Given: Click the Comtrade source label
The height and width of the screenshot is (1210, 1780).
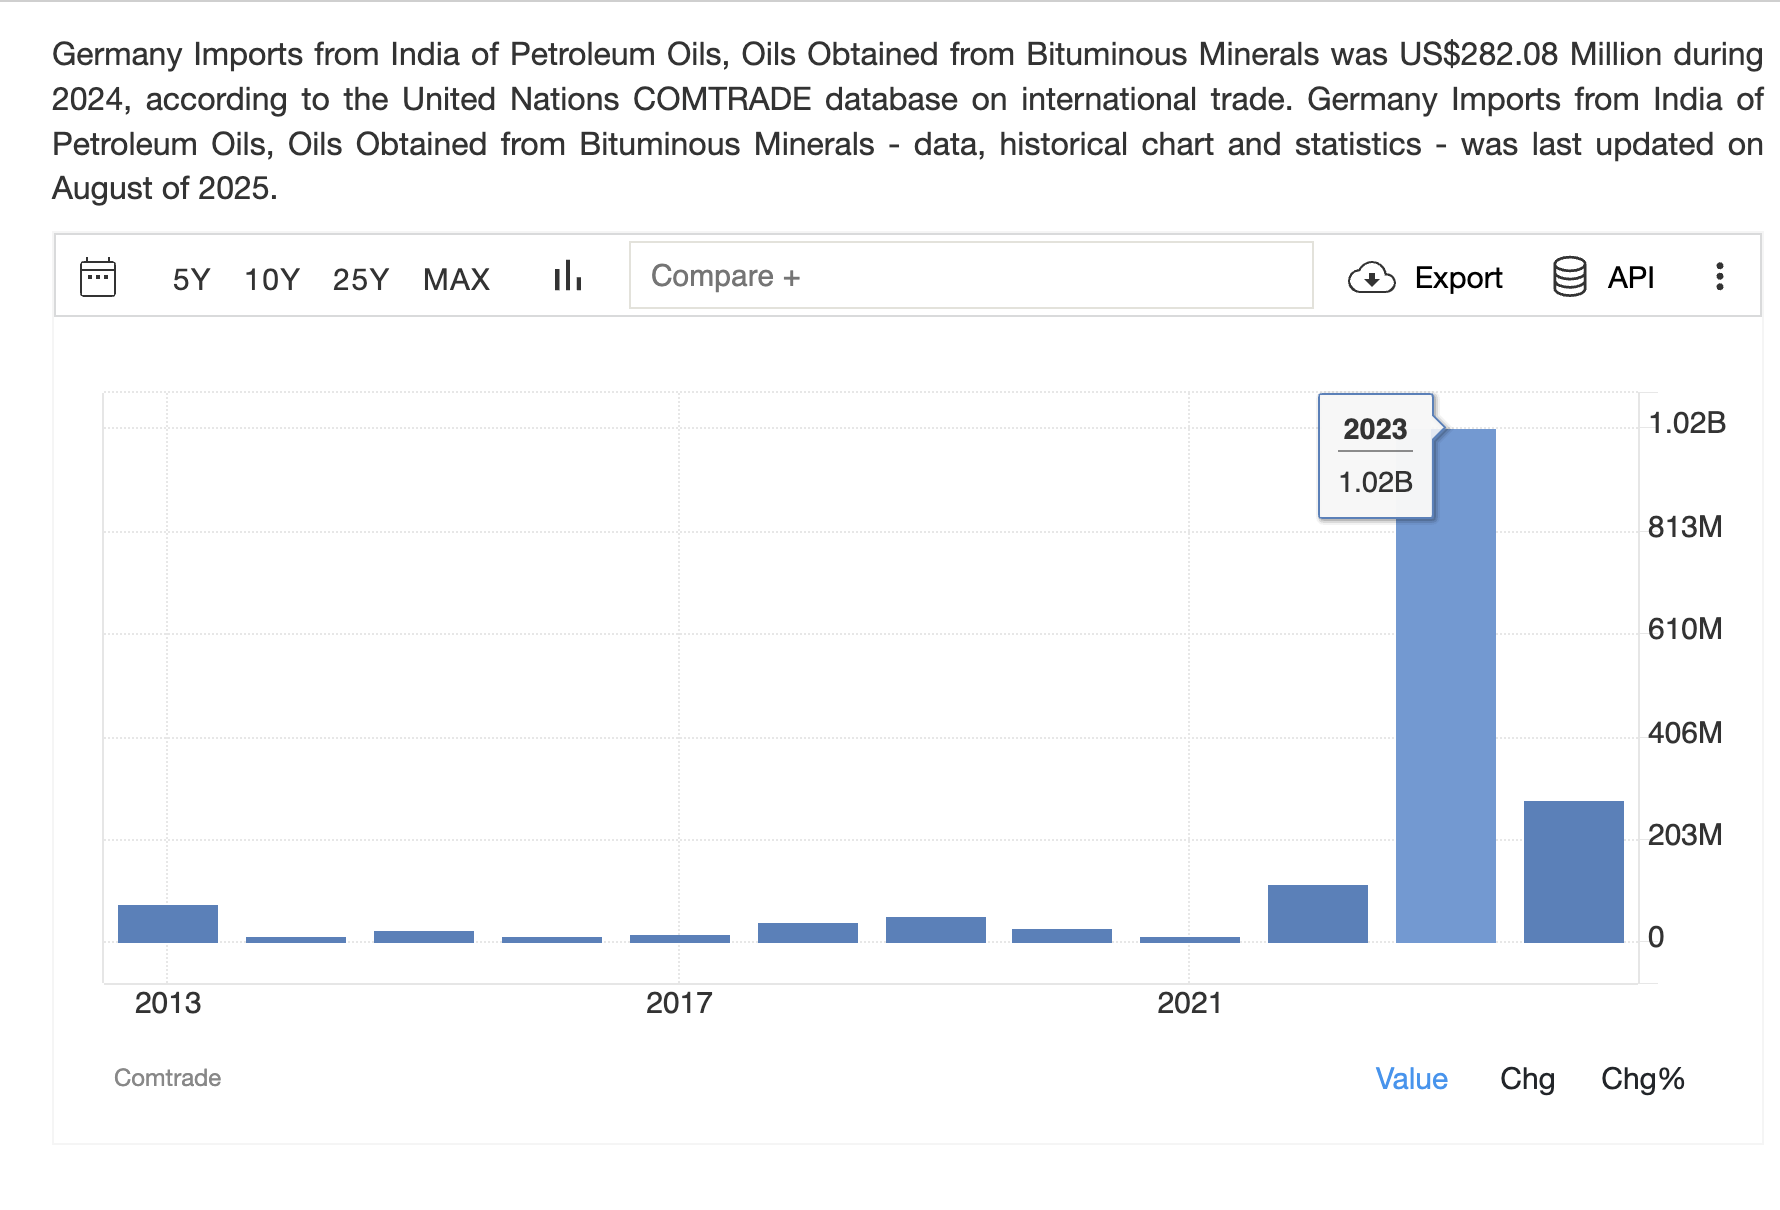Looking at the screenshot, I should coord(167,1078).
